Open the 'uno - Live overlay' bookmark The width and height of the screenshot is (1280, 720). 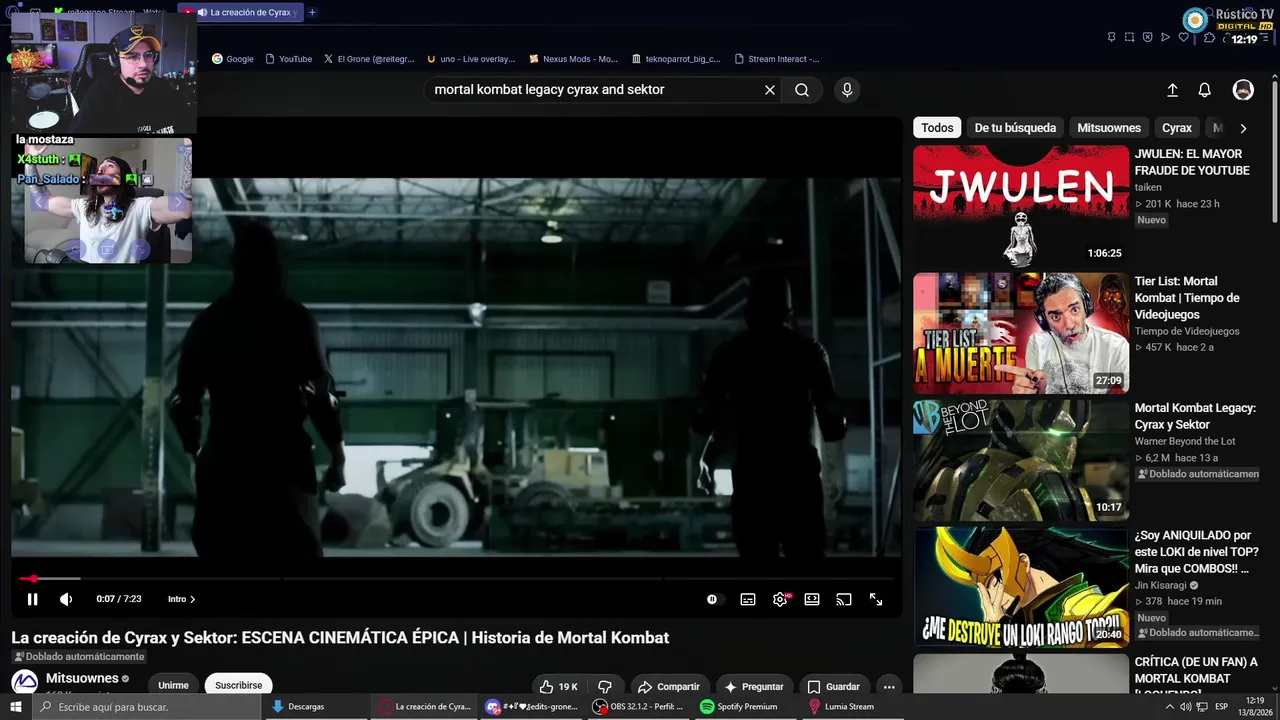(471, 59)
